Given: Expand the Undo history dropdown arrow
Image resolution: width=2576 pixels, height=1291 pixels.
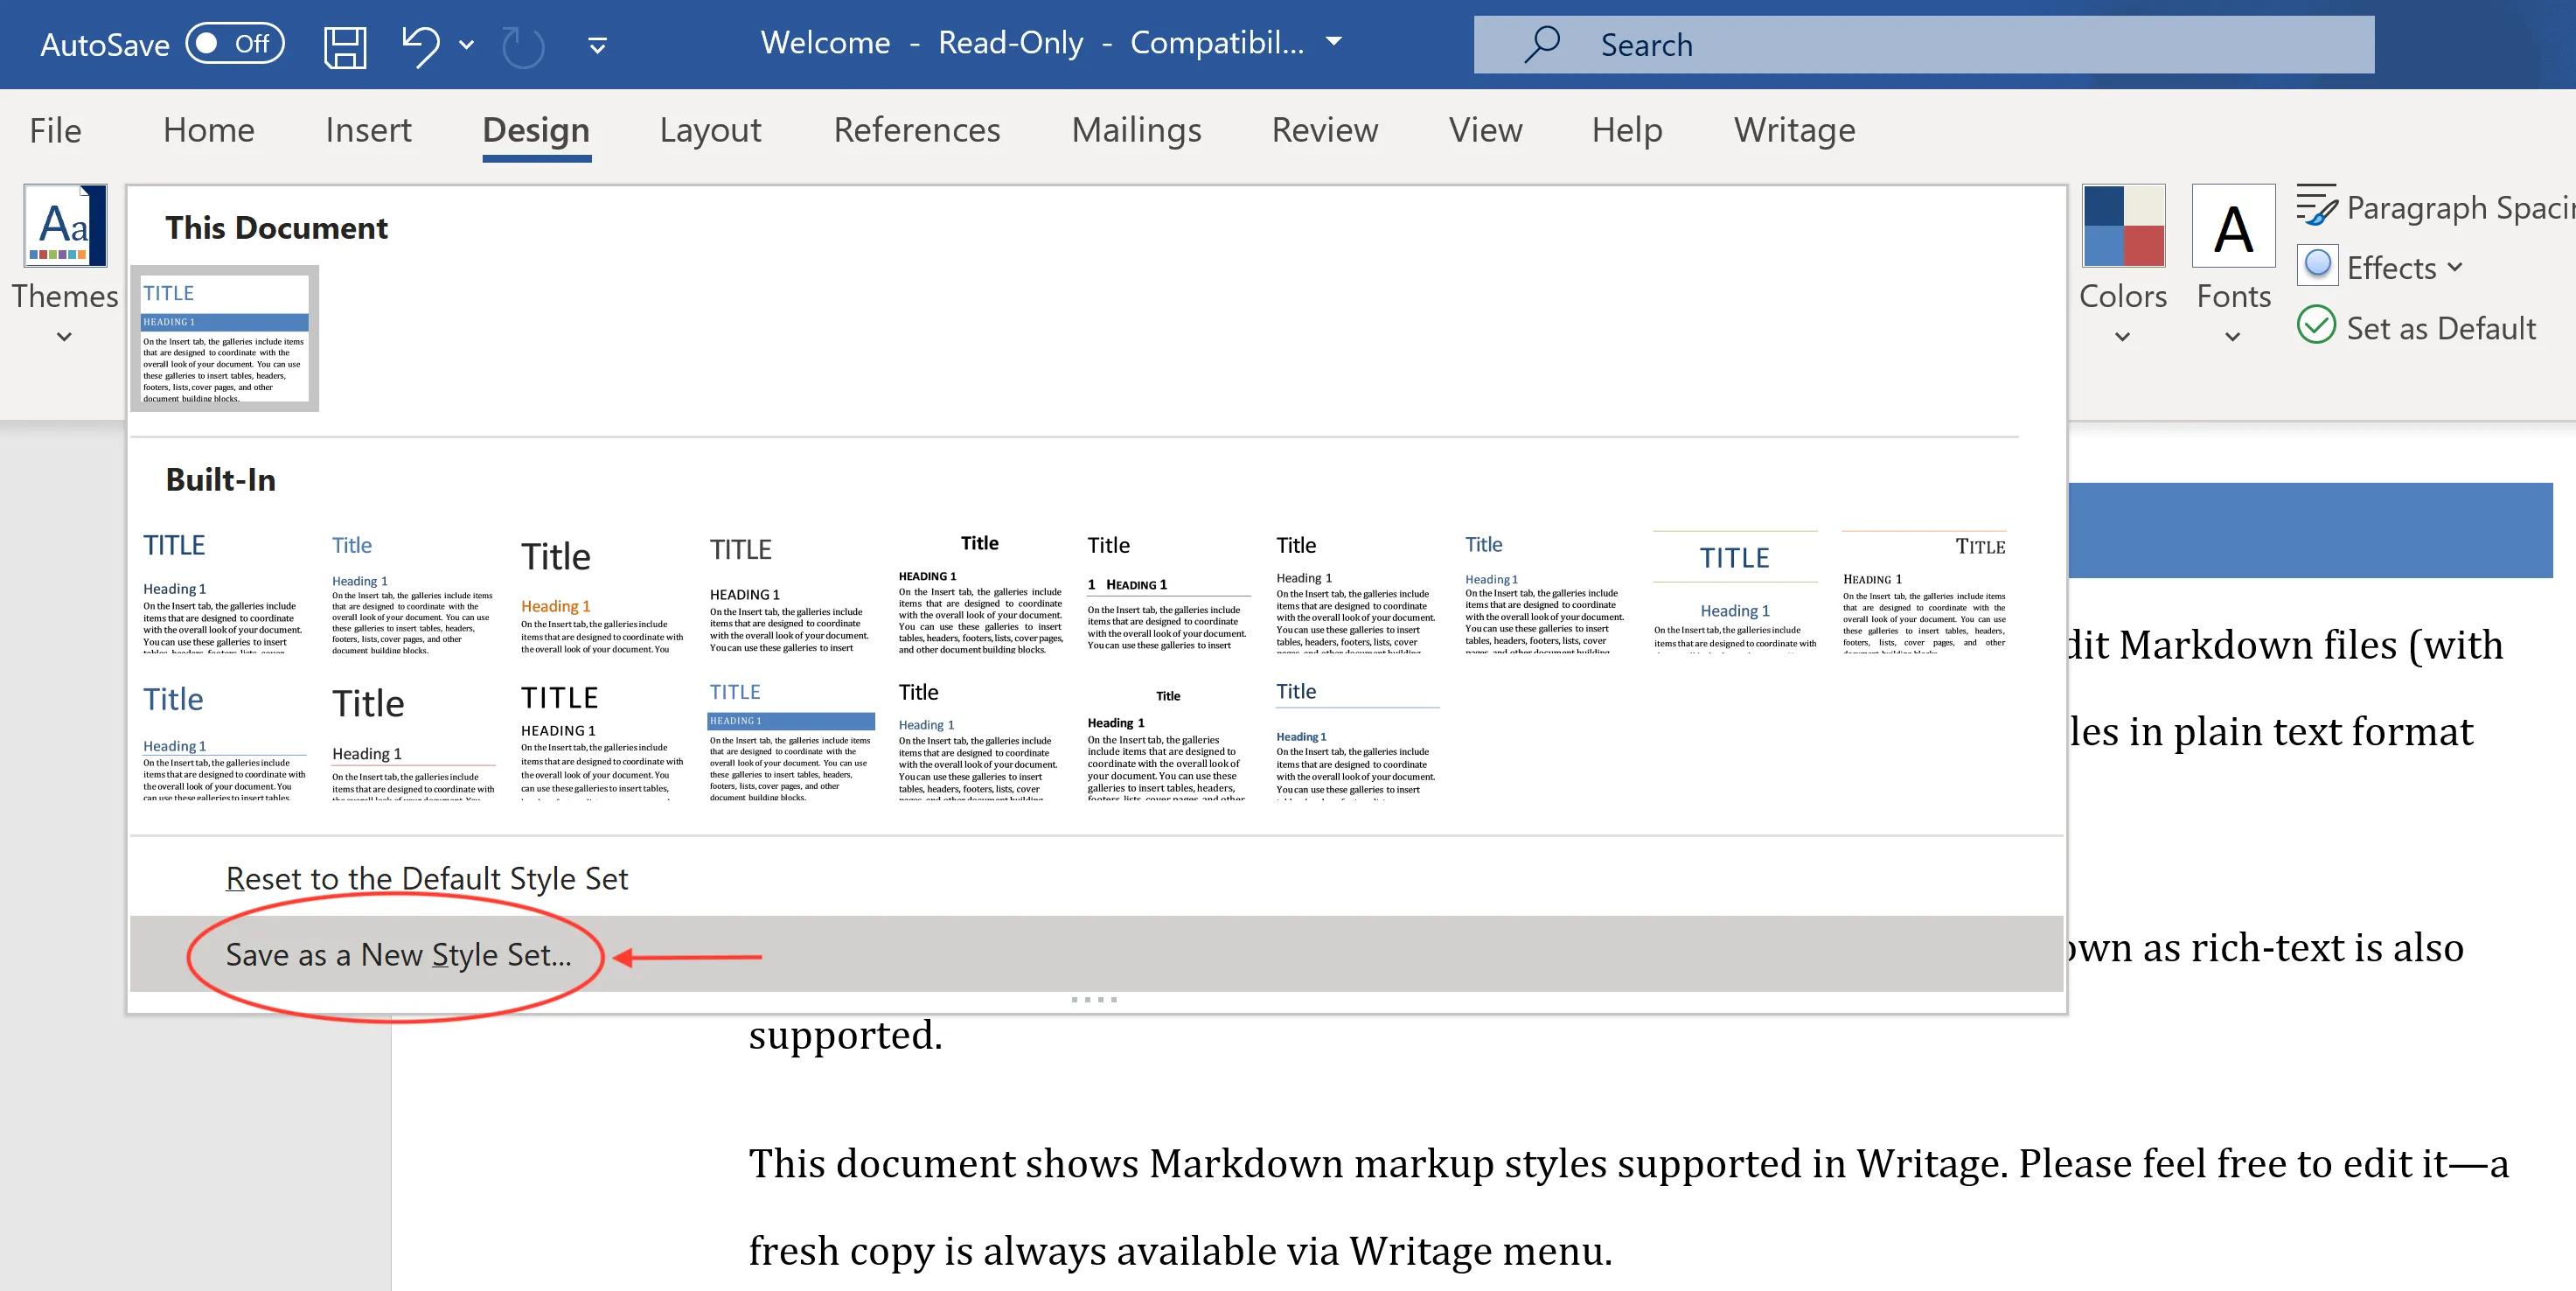Looking at the screenshot, I should pyautogui.click(x=466, y=45).
